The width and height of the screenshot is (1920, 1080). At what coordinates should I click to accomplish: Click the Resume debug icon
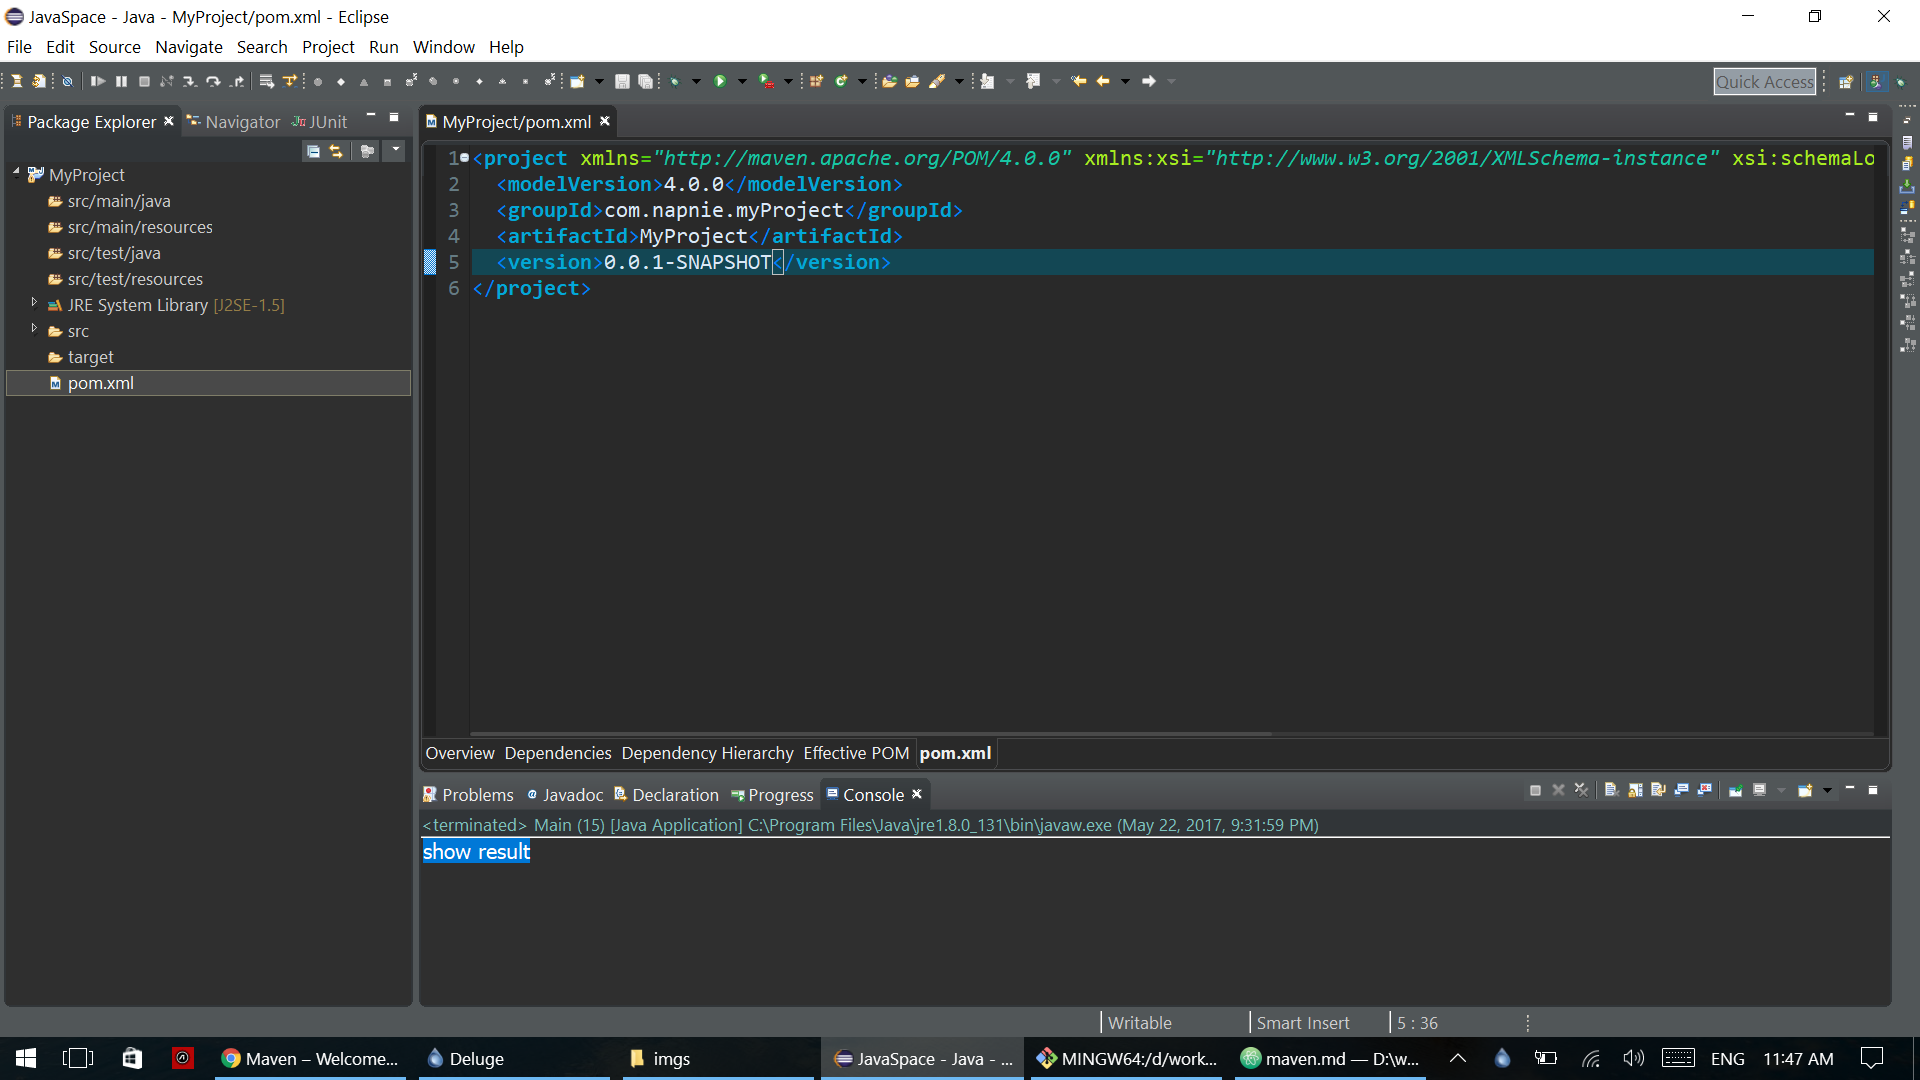pyautogui.click(x=97, y=81)
